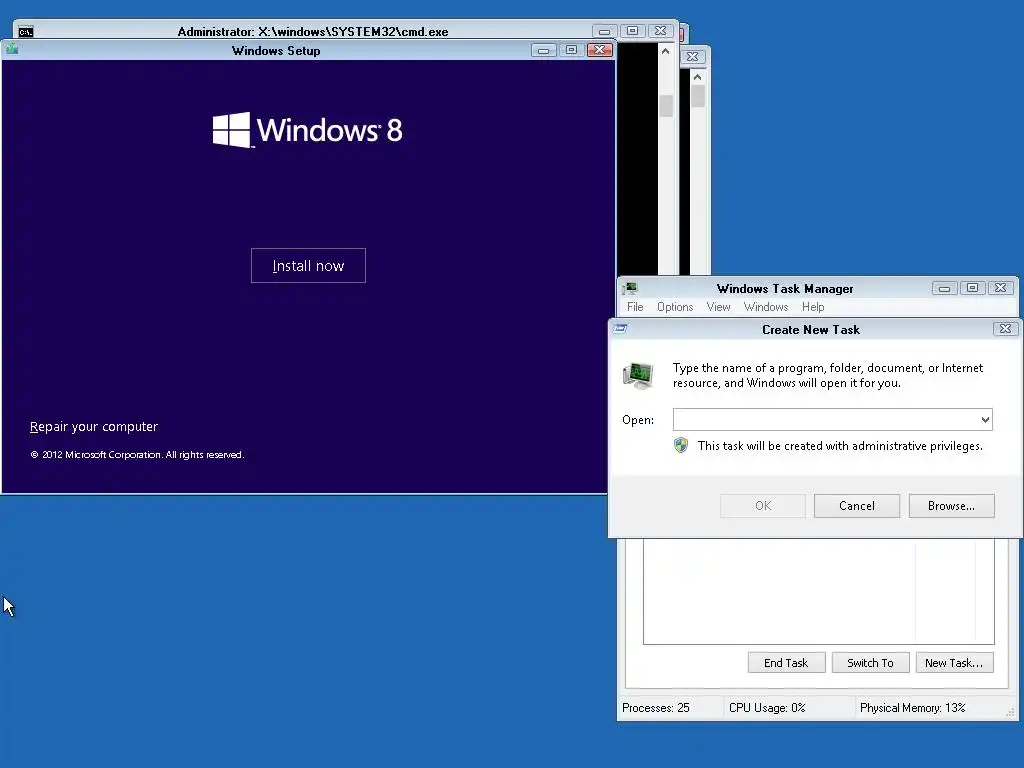Open Repair your computer link
This screenshot has height=768, width=1024.
(x=94, y=426)
